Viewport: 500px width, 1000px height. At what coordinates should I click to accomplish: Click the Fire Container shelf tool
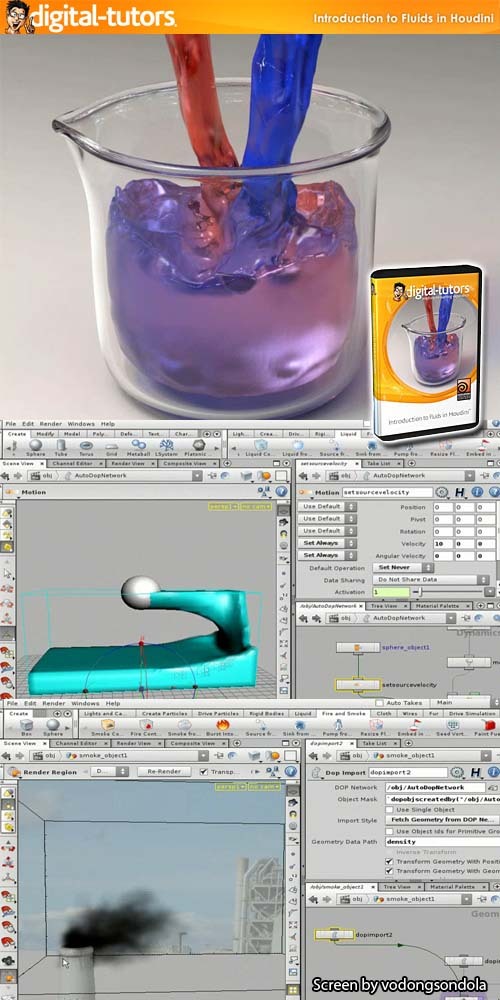(x=145, y=726)
